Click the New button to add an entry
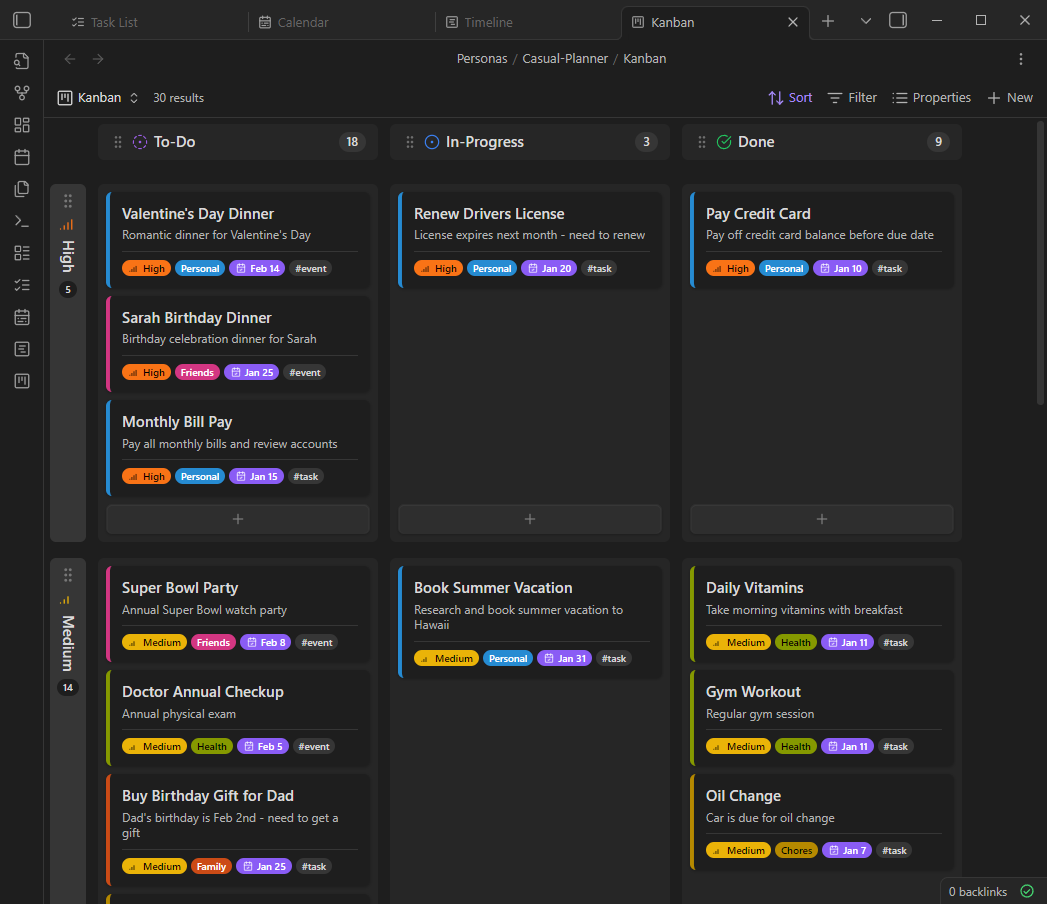1047x904 pixels. point(1010,97)
